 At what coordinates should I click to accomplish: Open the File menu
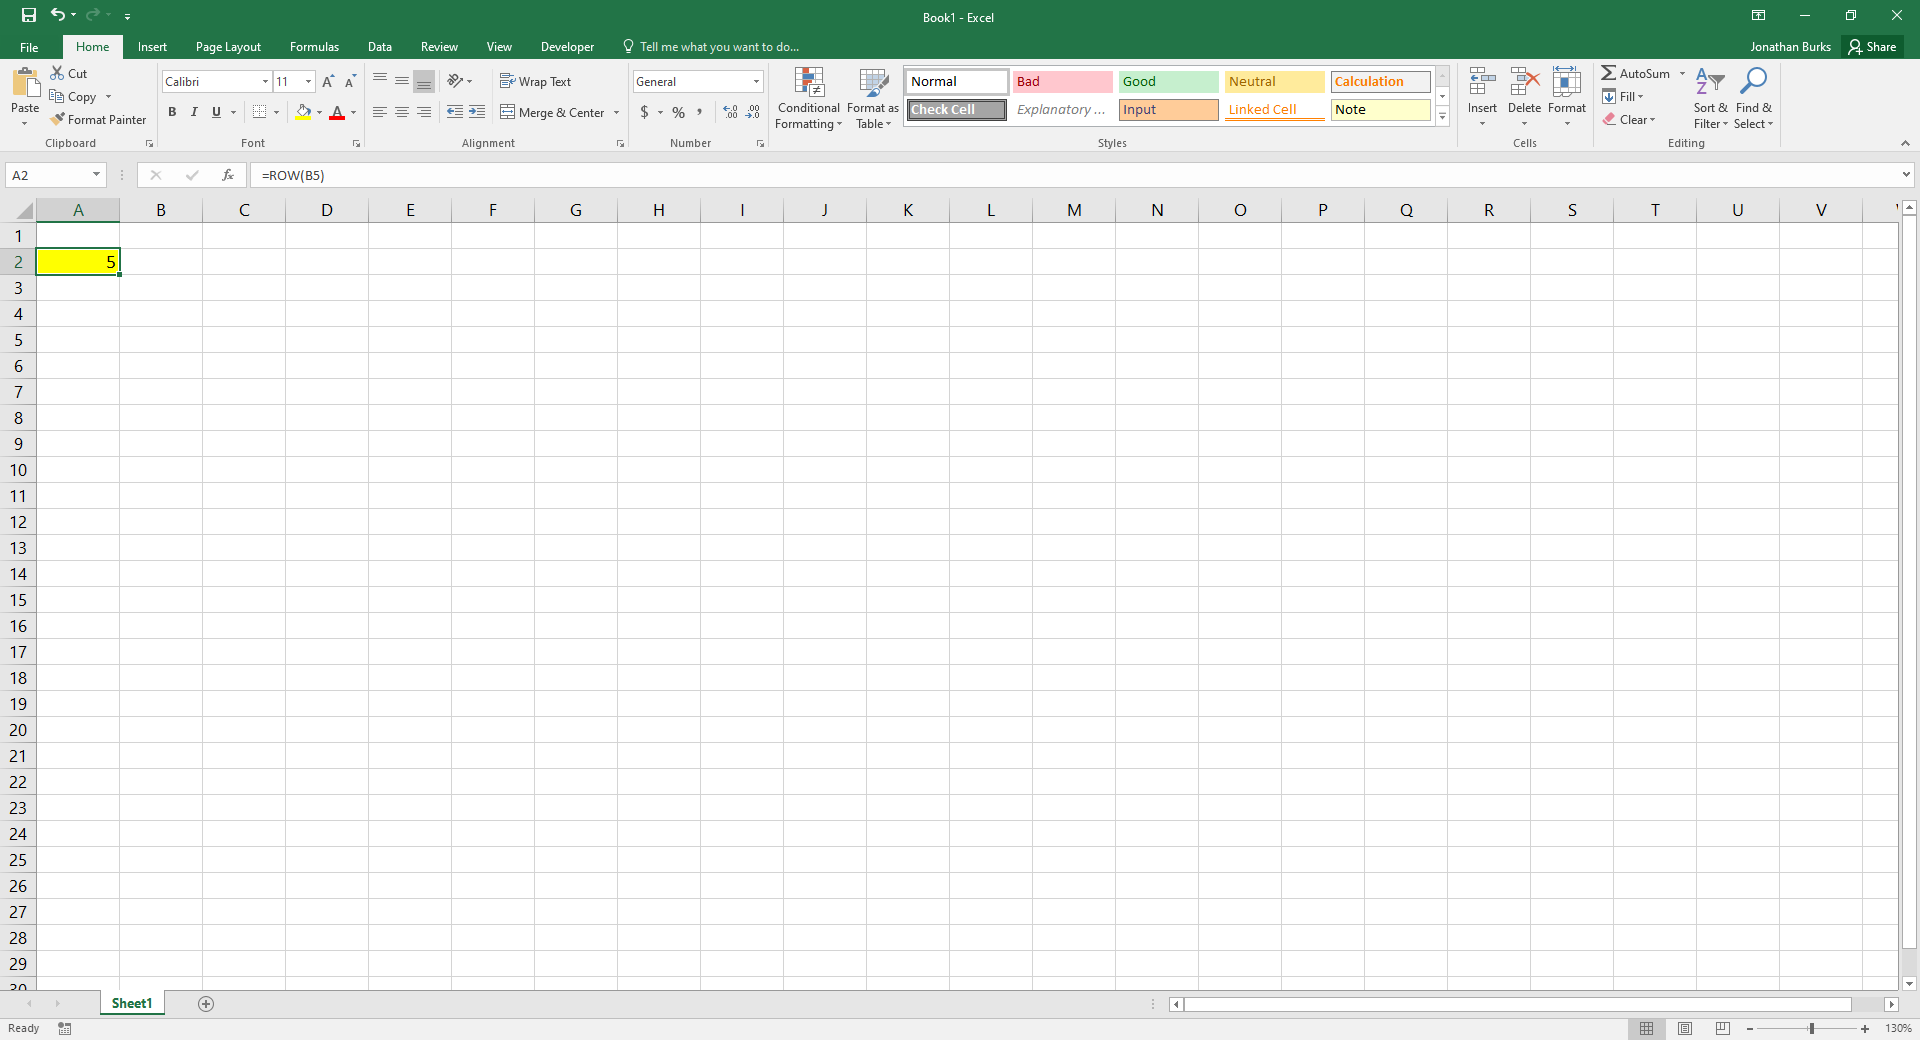(x=29, y=47)
